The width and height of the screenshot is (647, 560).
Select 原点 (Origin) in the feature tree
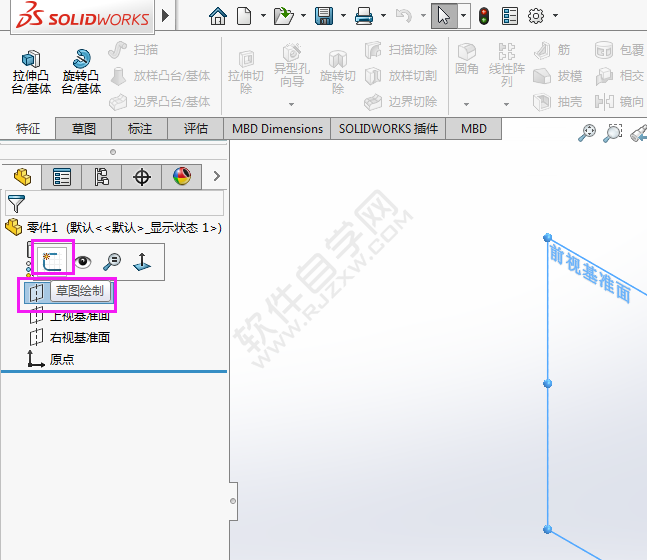(51, 359)
